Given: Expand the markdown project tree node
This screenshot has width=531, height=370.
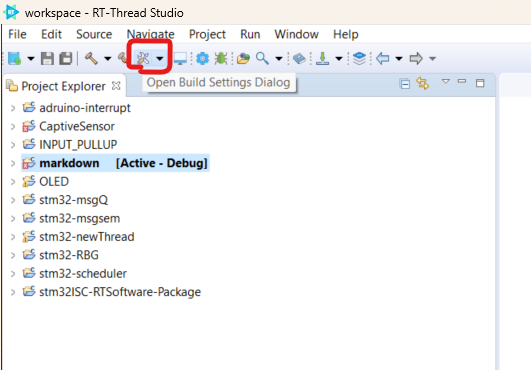Looking at the screenshot, I should coord(13,164).
